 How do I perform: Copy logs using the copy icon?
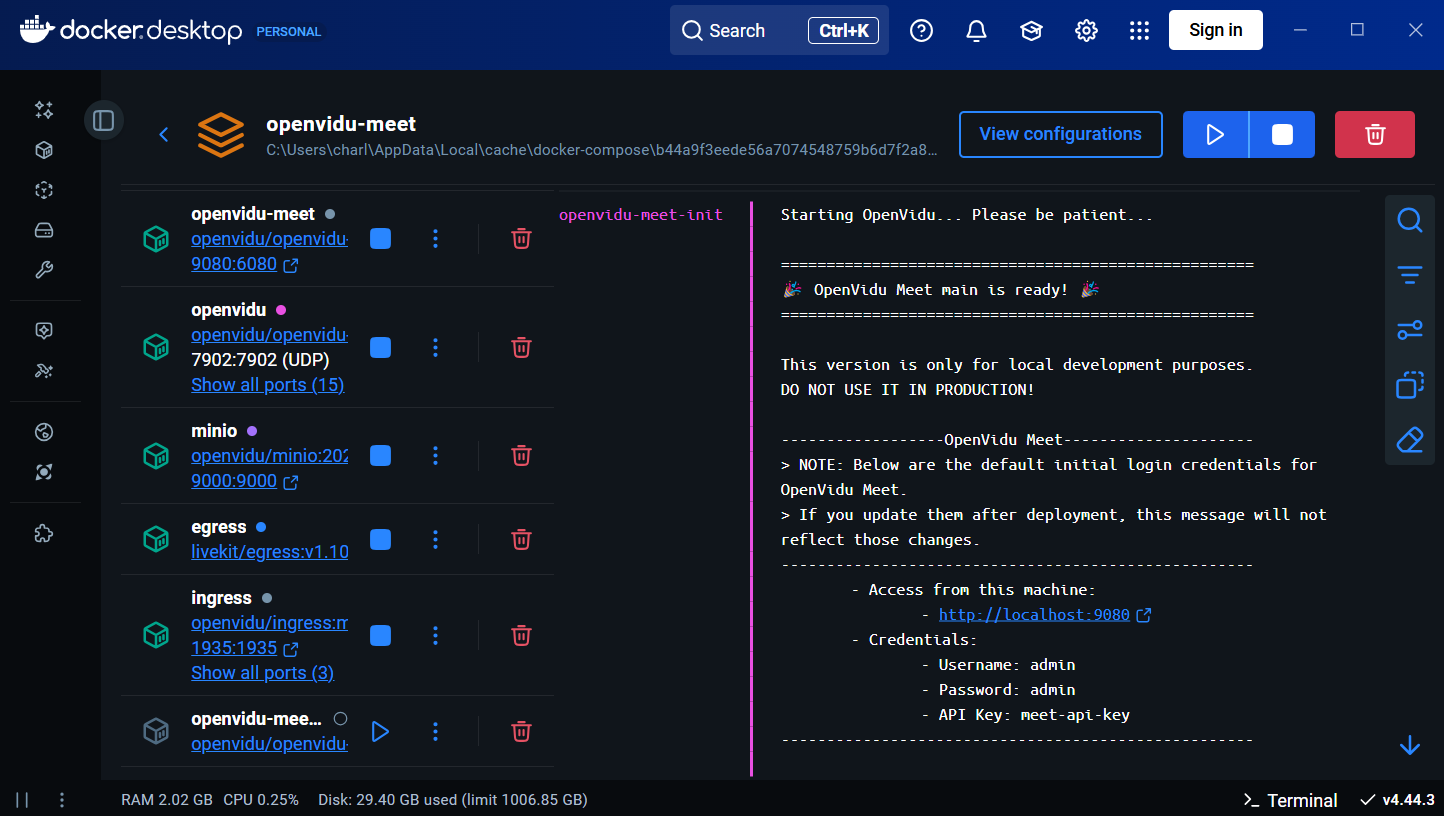[1409, 385]
